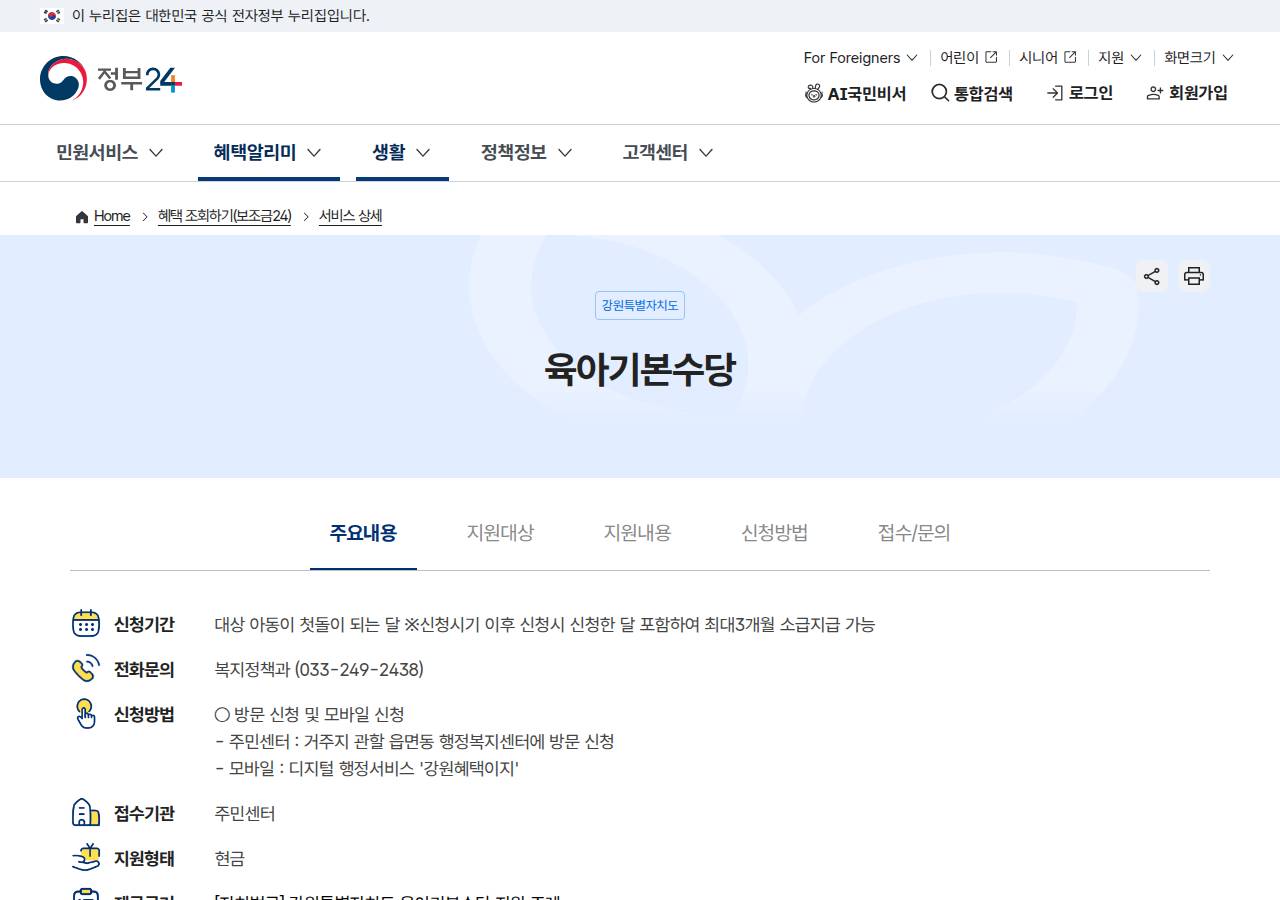The height and width of the screenshot is (900, 1280).
Task: Click the 로그인 login button
Action: click(x=1080, y=93)
